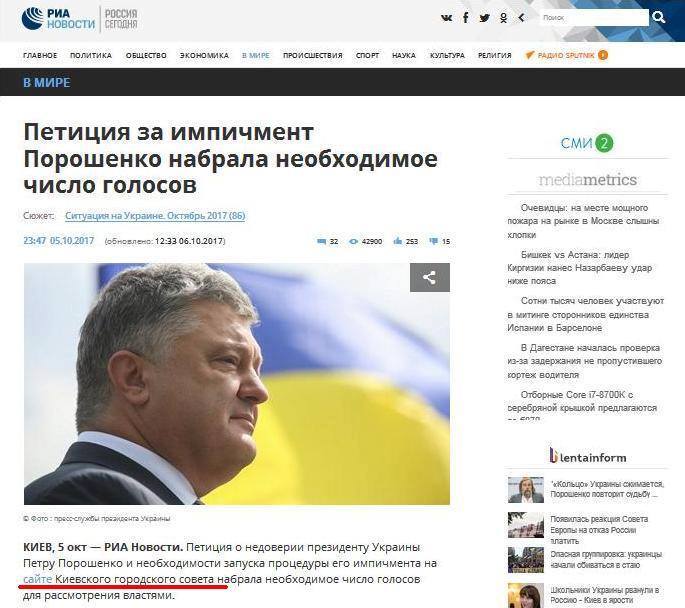Open story link Ситуация на Украине
This screenshot has width=685, height=608.
155,216
